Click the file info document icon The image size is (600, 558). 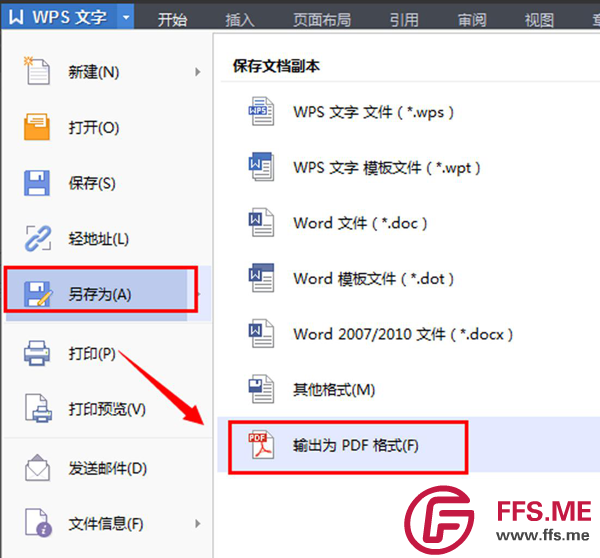(38, 522)
